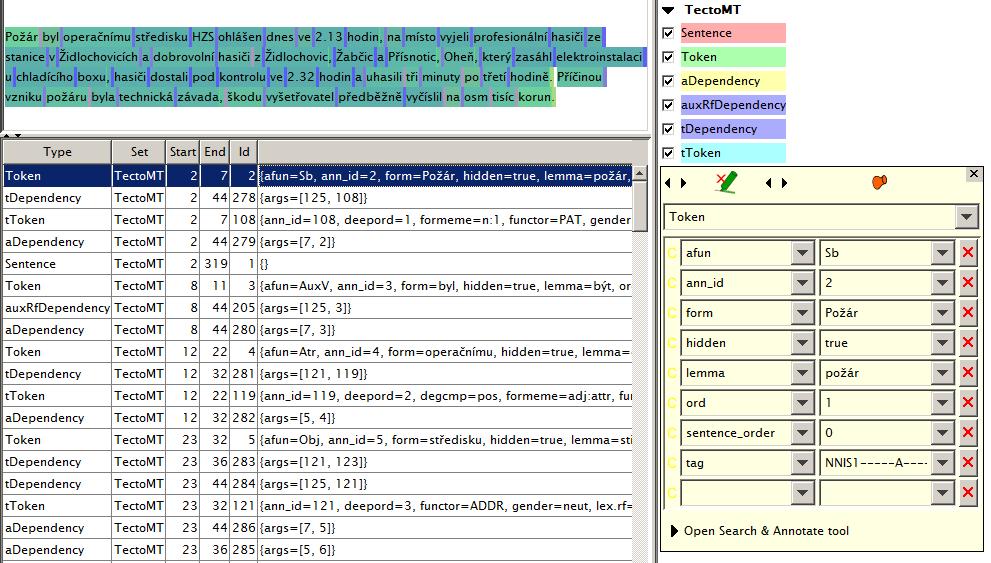Select the yellow aDependency color label
This screenshot has height=563, width=991.
[x=733, y=81]
